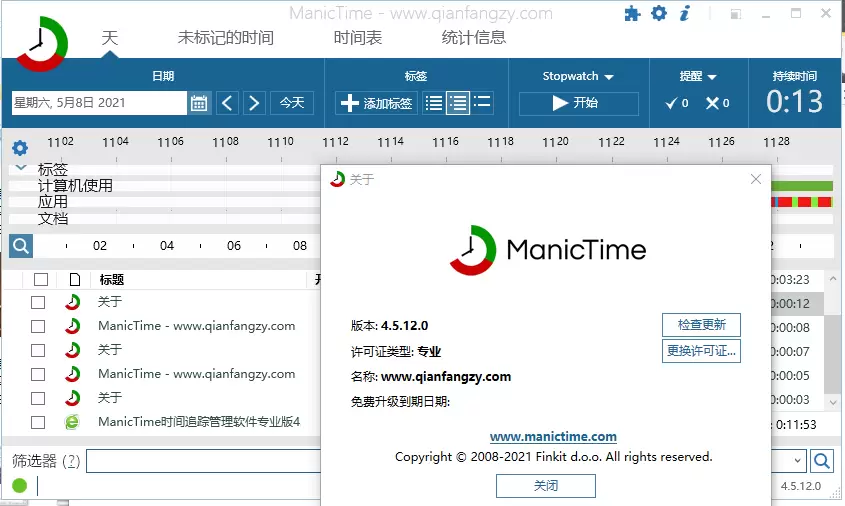Image resolution: width=845 pixels, height=506 pixels.
Task: Click the Internet Explorer icon in list row
Action: pyautogui.click(x=72, y=421)
